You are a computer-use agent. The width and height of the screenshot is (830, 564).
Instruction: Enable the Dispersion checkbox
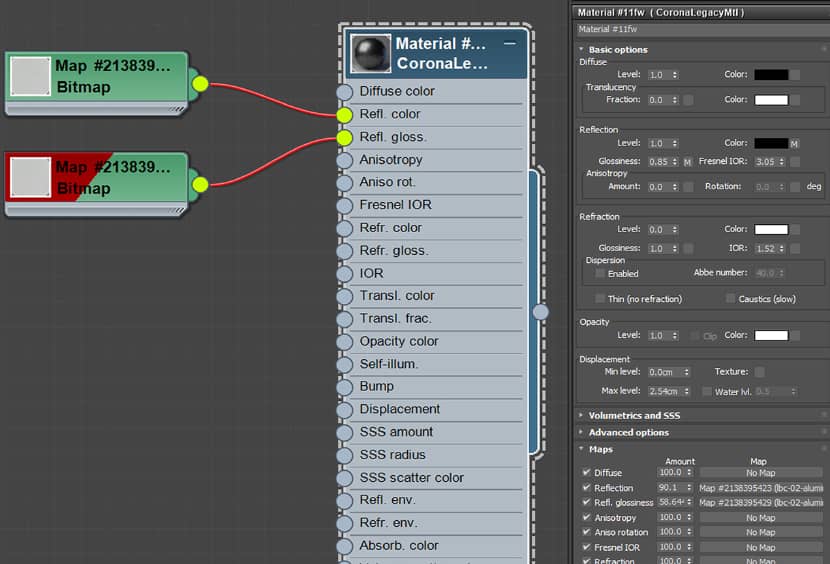coord(600,273)
